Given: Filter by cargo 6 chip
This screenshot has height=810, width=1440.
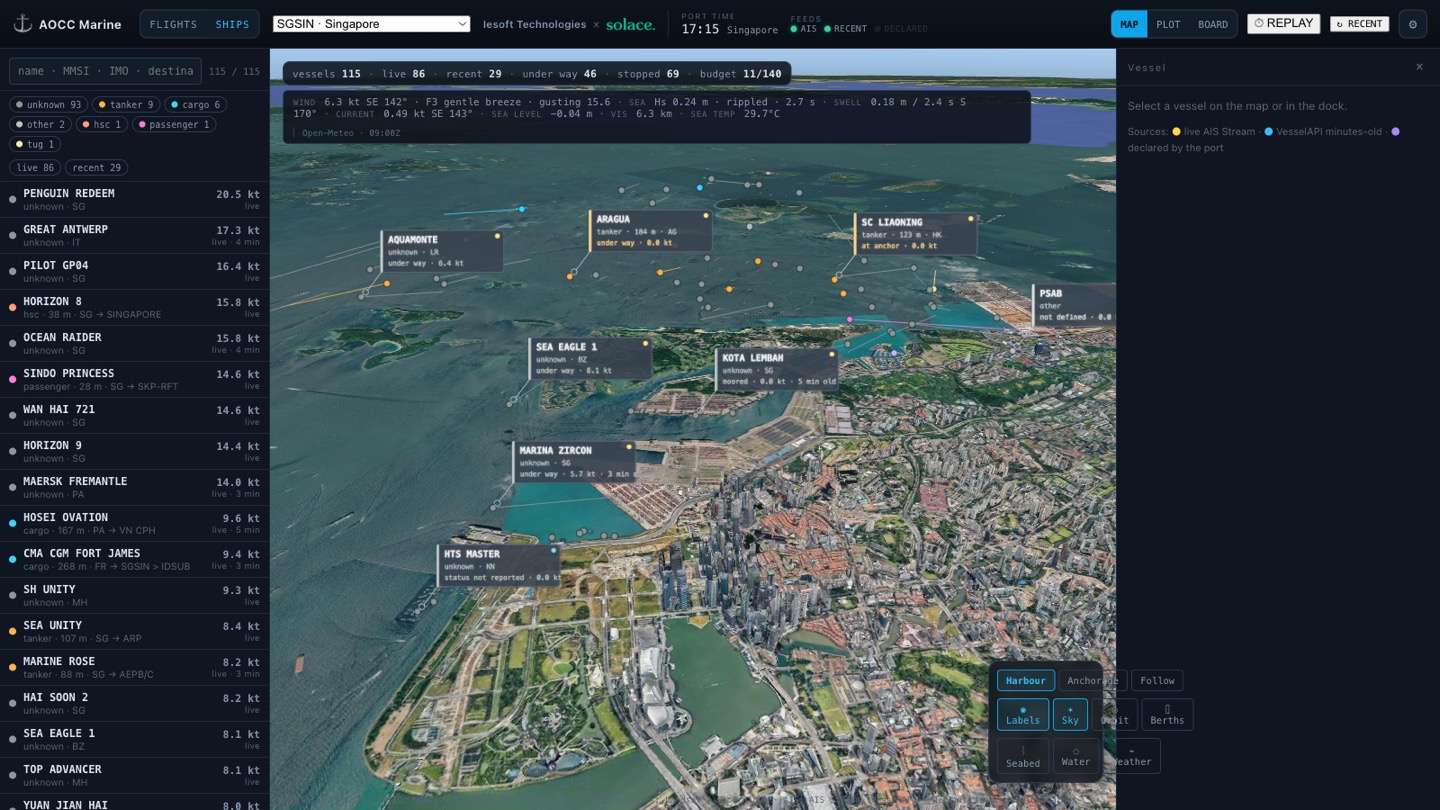Looking at the screenshot, I should [x=195, y=104].
